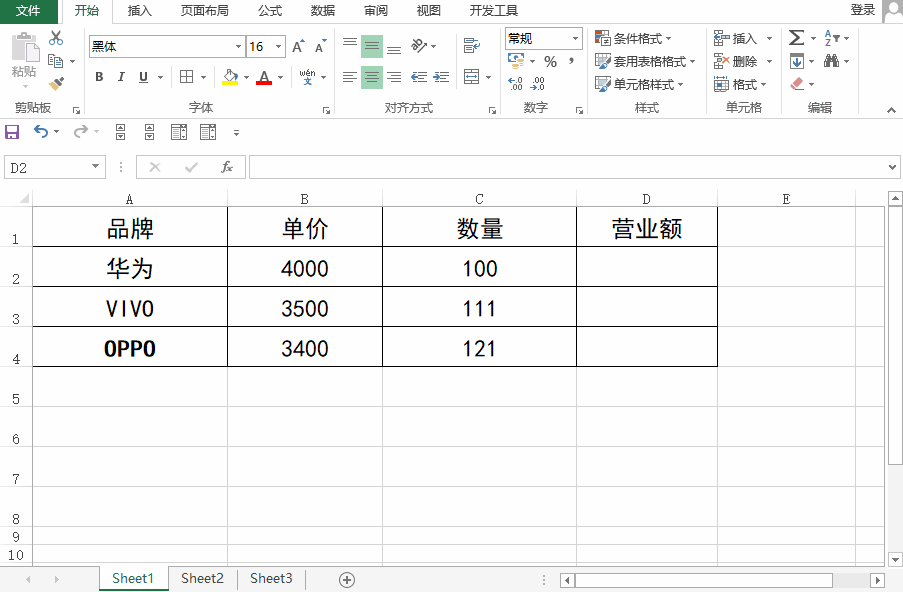Click the Undo arrow

(40, 132)
